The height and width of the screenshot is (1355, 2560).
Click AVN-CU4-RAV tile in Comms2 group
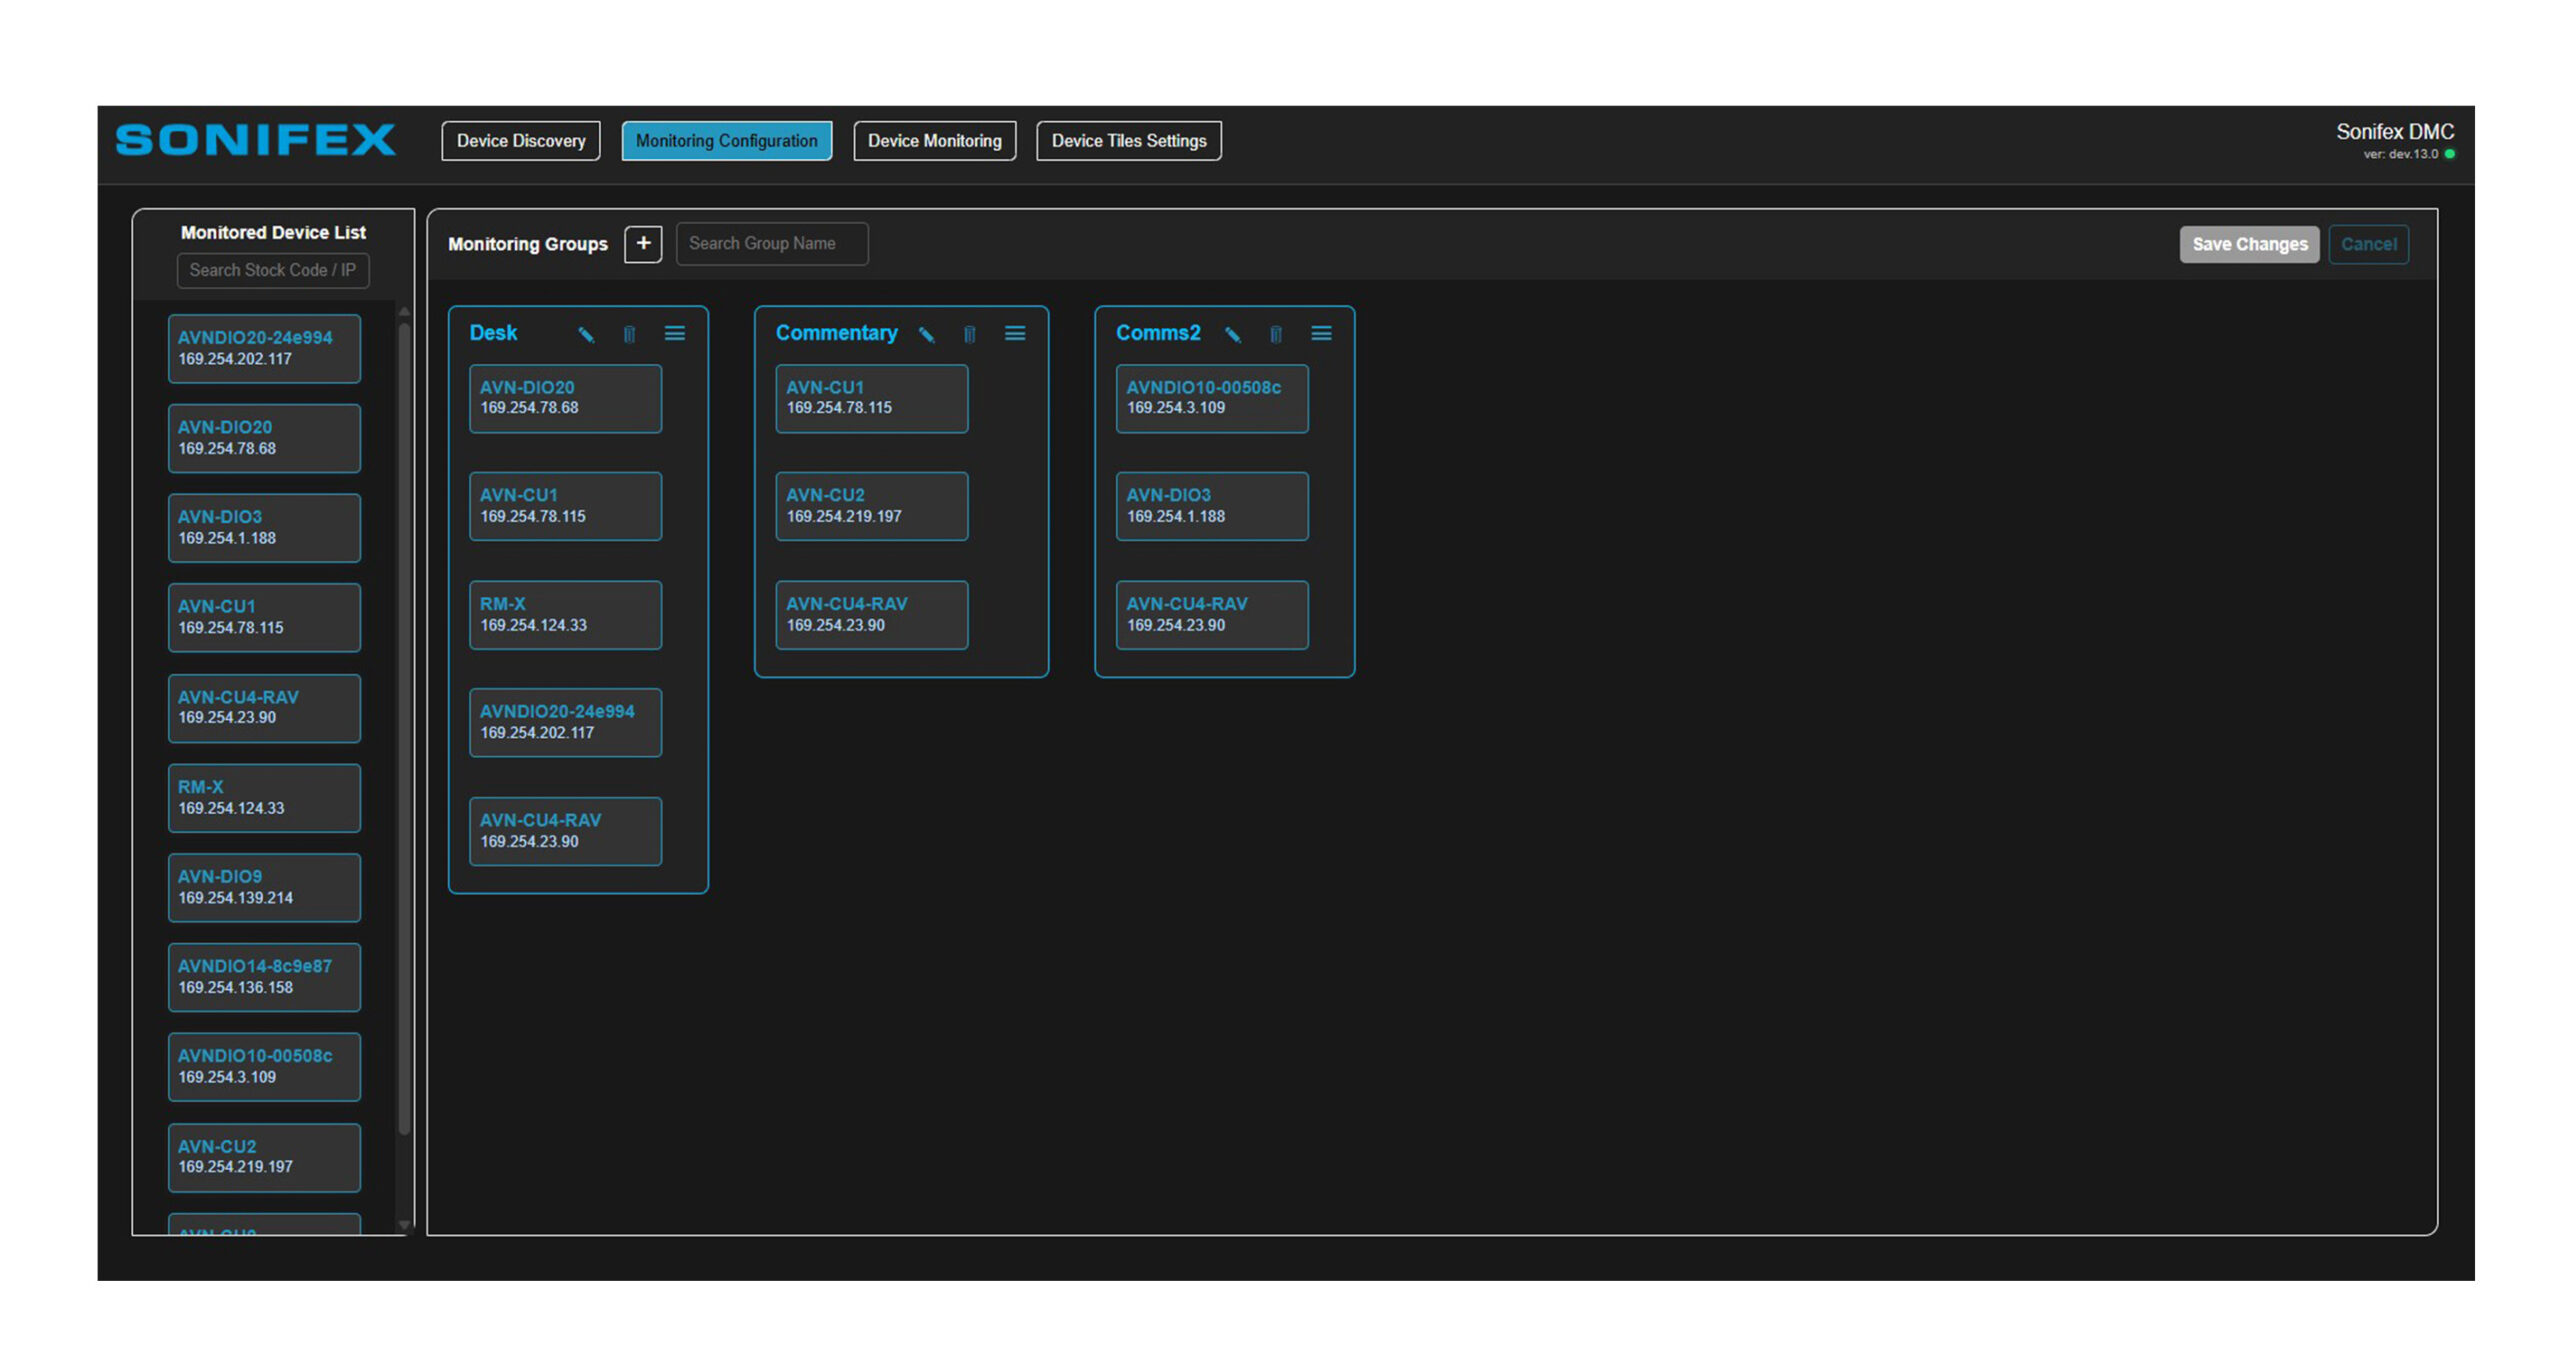pos(1211,615)
